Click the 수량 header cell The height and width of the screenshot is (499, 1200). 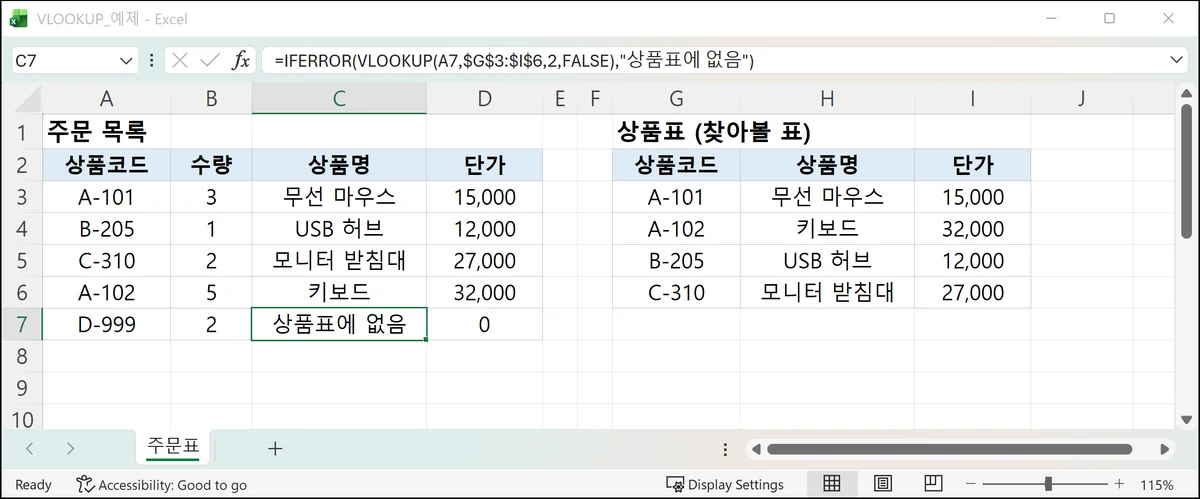click(x=211, y=164)
